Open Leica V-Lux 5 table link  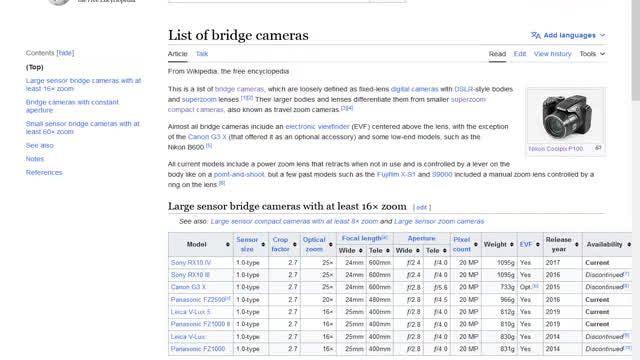(190, 312)
